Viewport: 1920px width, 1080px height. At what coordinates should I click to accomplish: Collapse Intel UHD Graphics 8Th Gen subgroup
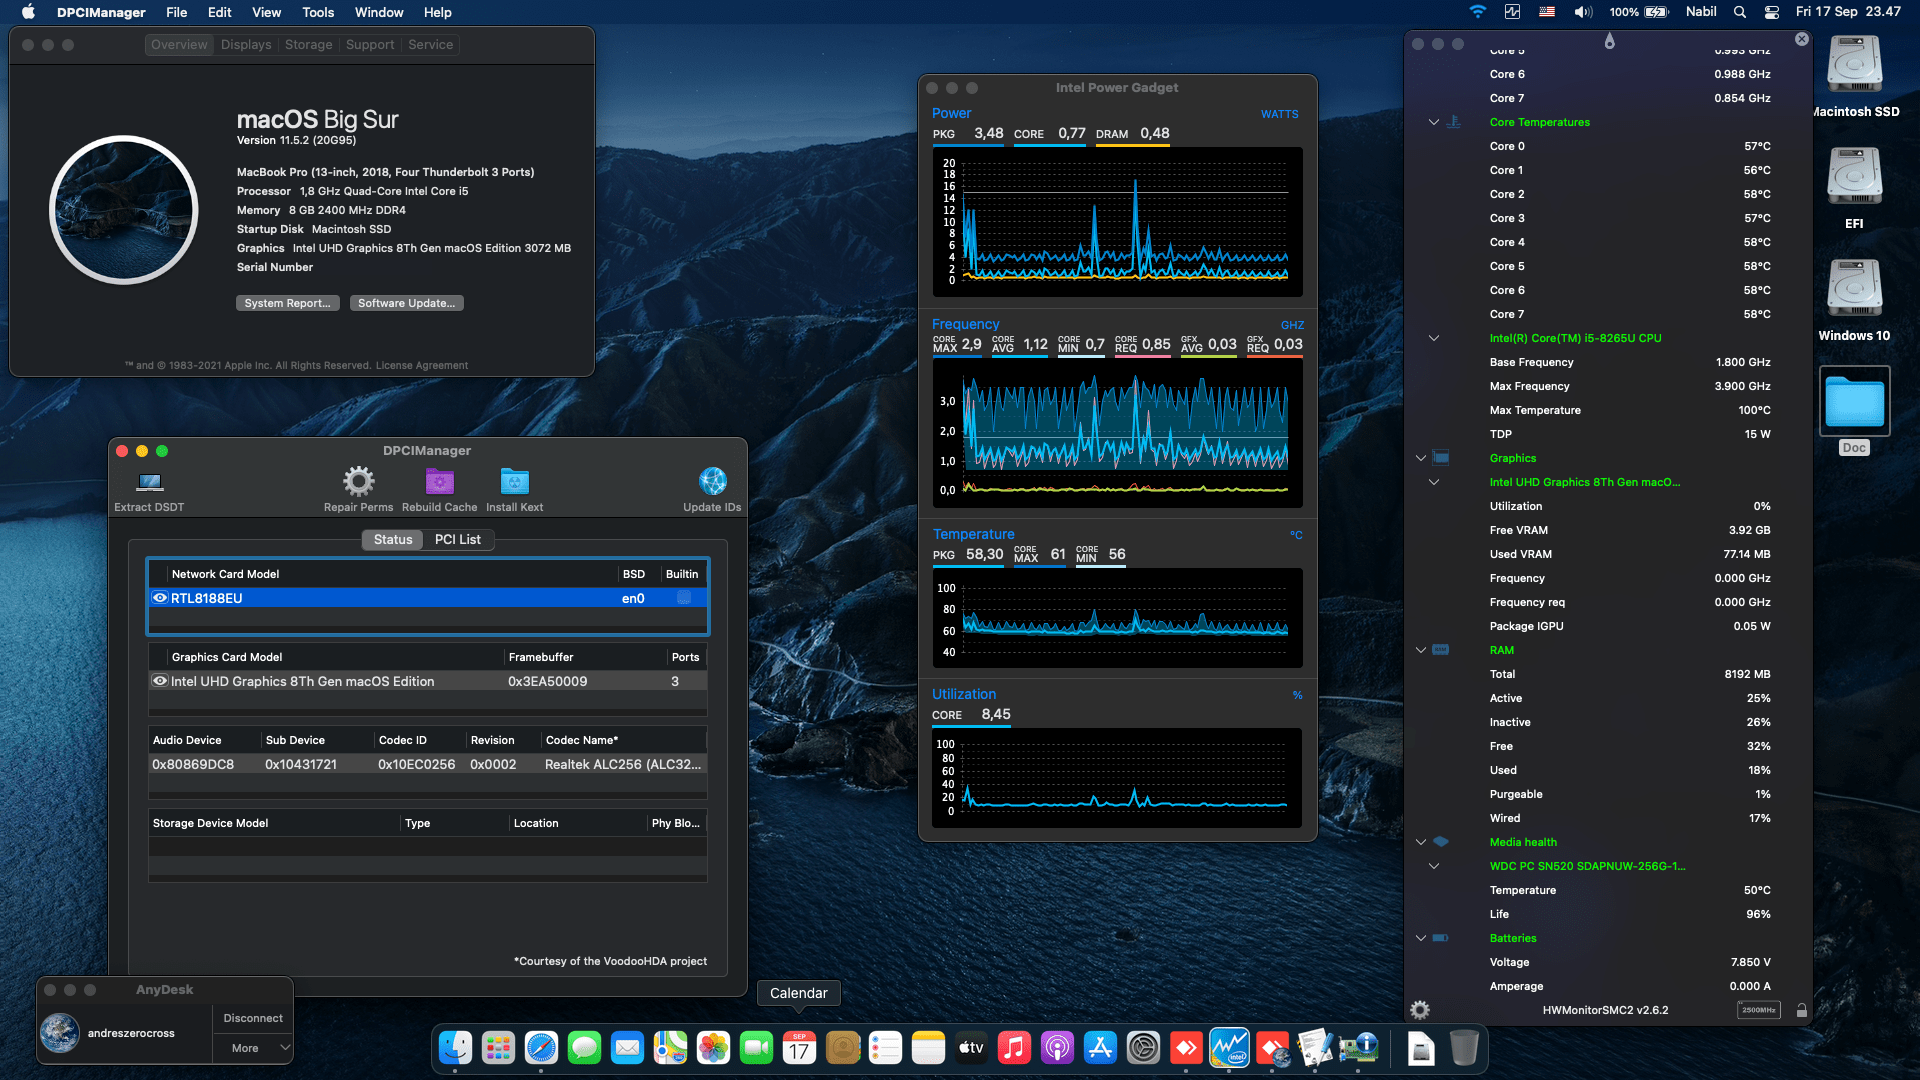pos(1433,482)
